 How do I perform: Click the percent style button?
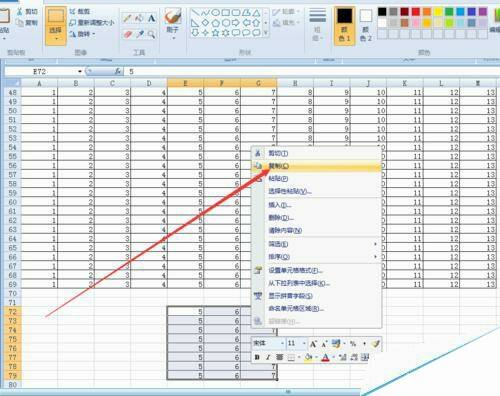pyautogui.click(x=353, y=343)
